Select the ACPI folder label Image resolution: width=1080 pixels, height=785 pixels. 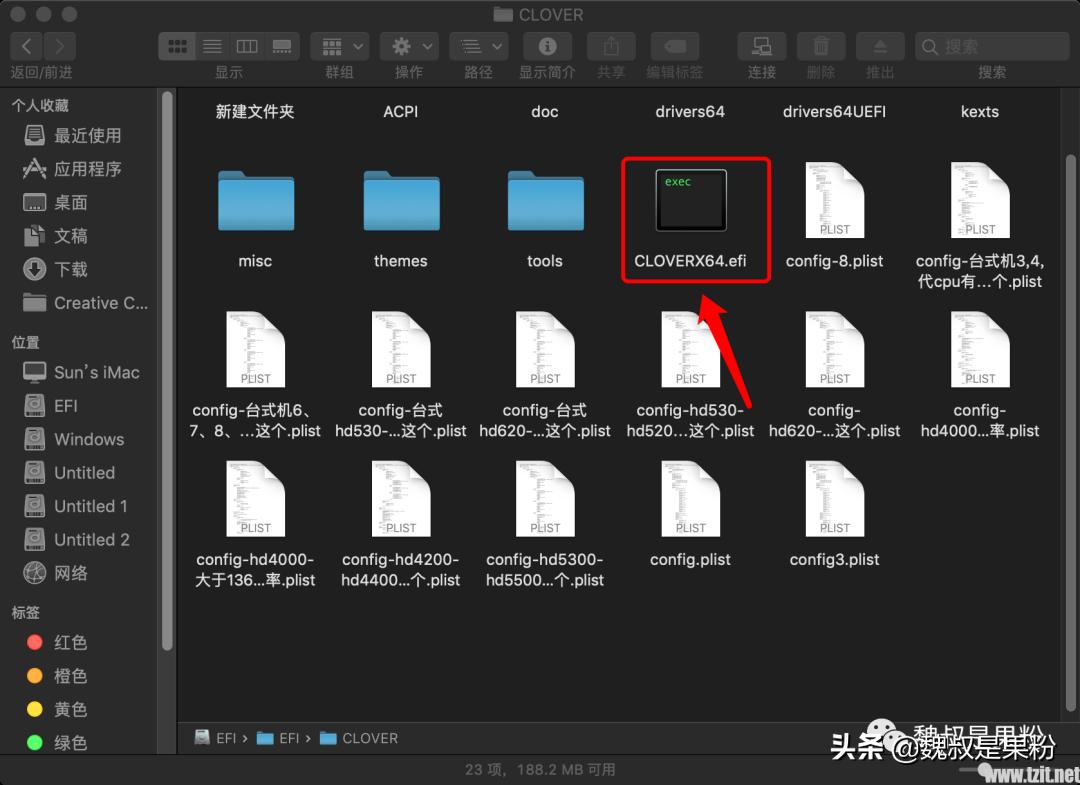click(400, 112)
